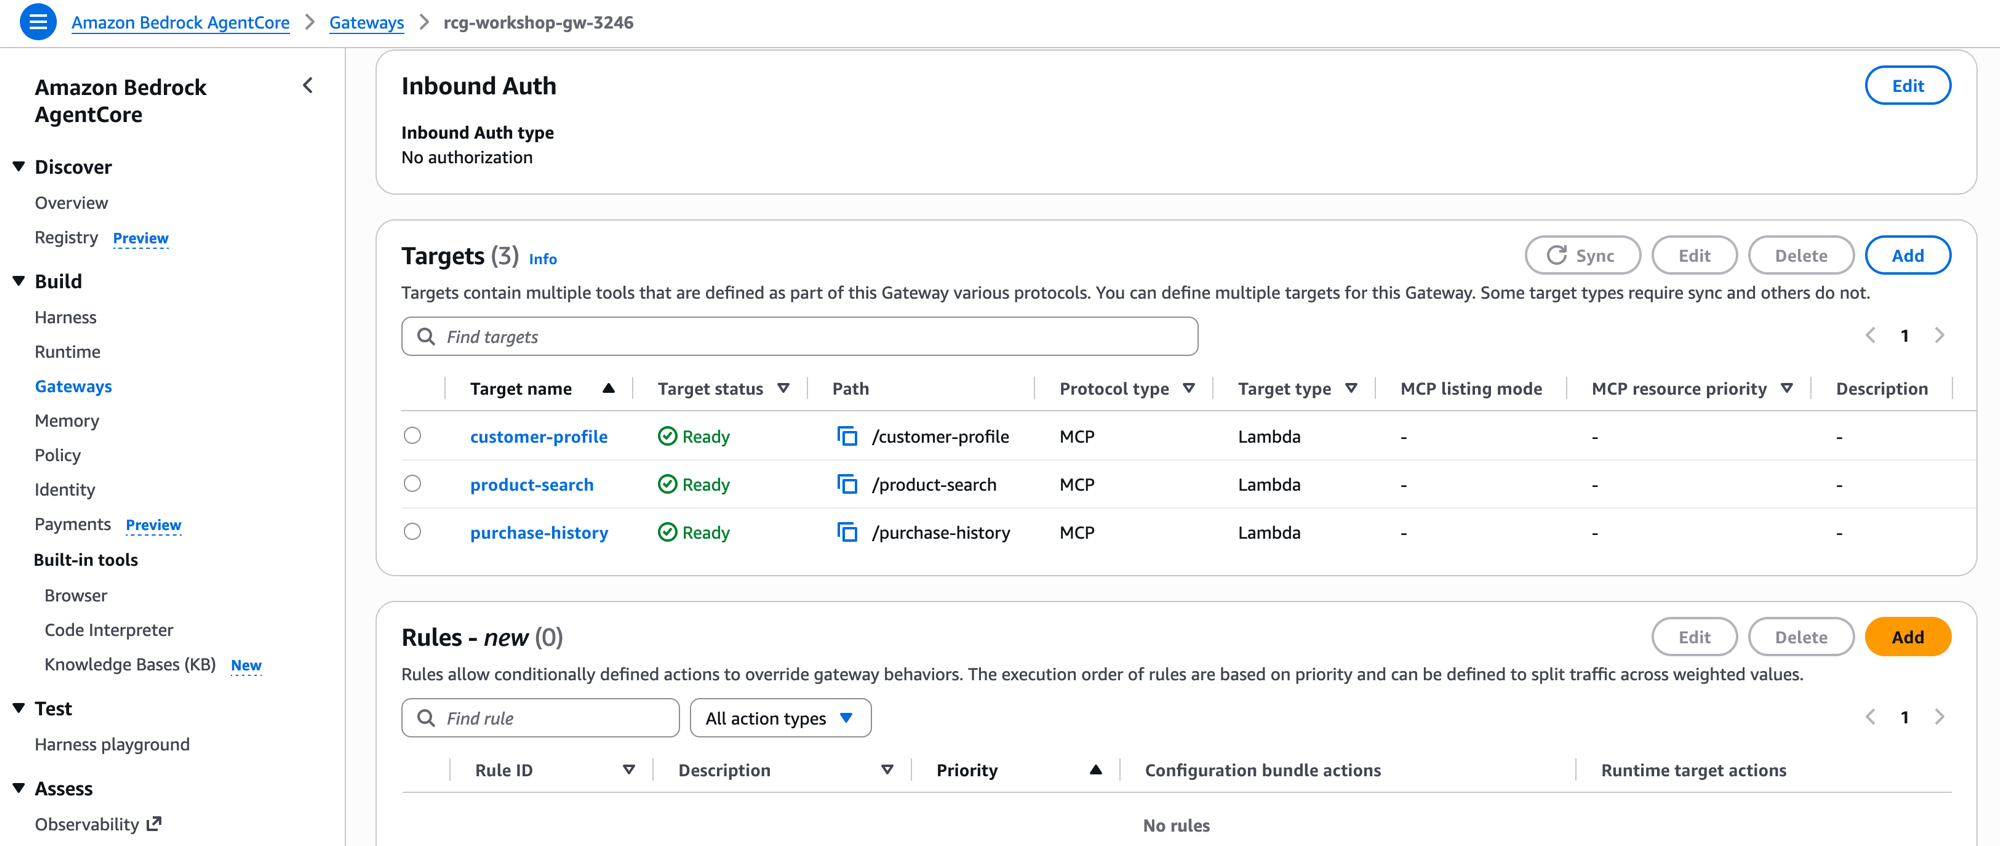This screenshot has height=846, width=2000.
Task: Open Target type column filter
Action: click(x=1351, y=388)
